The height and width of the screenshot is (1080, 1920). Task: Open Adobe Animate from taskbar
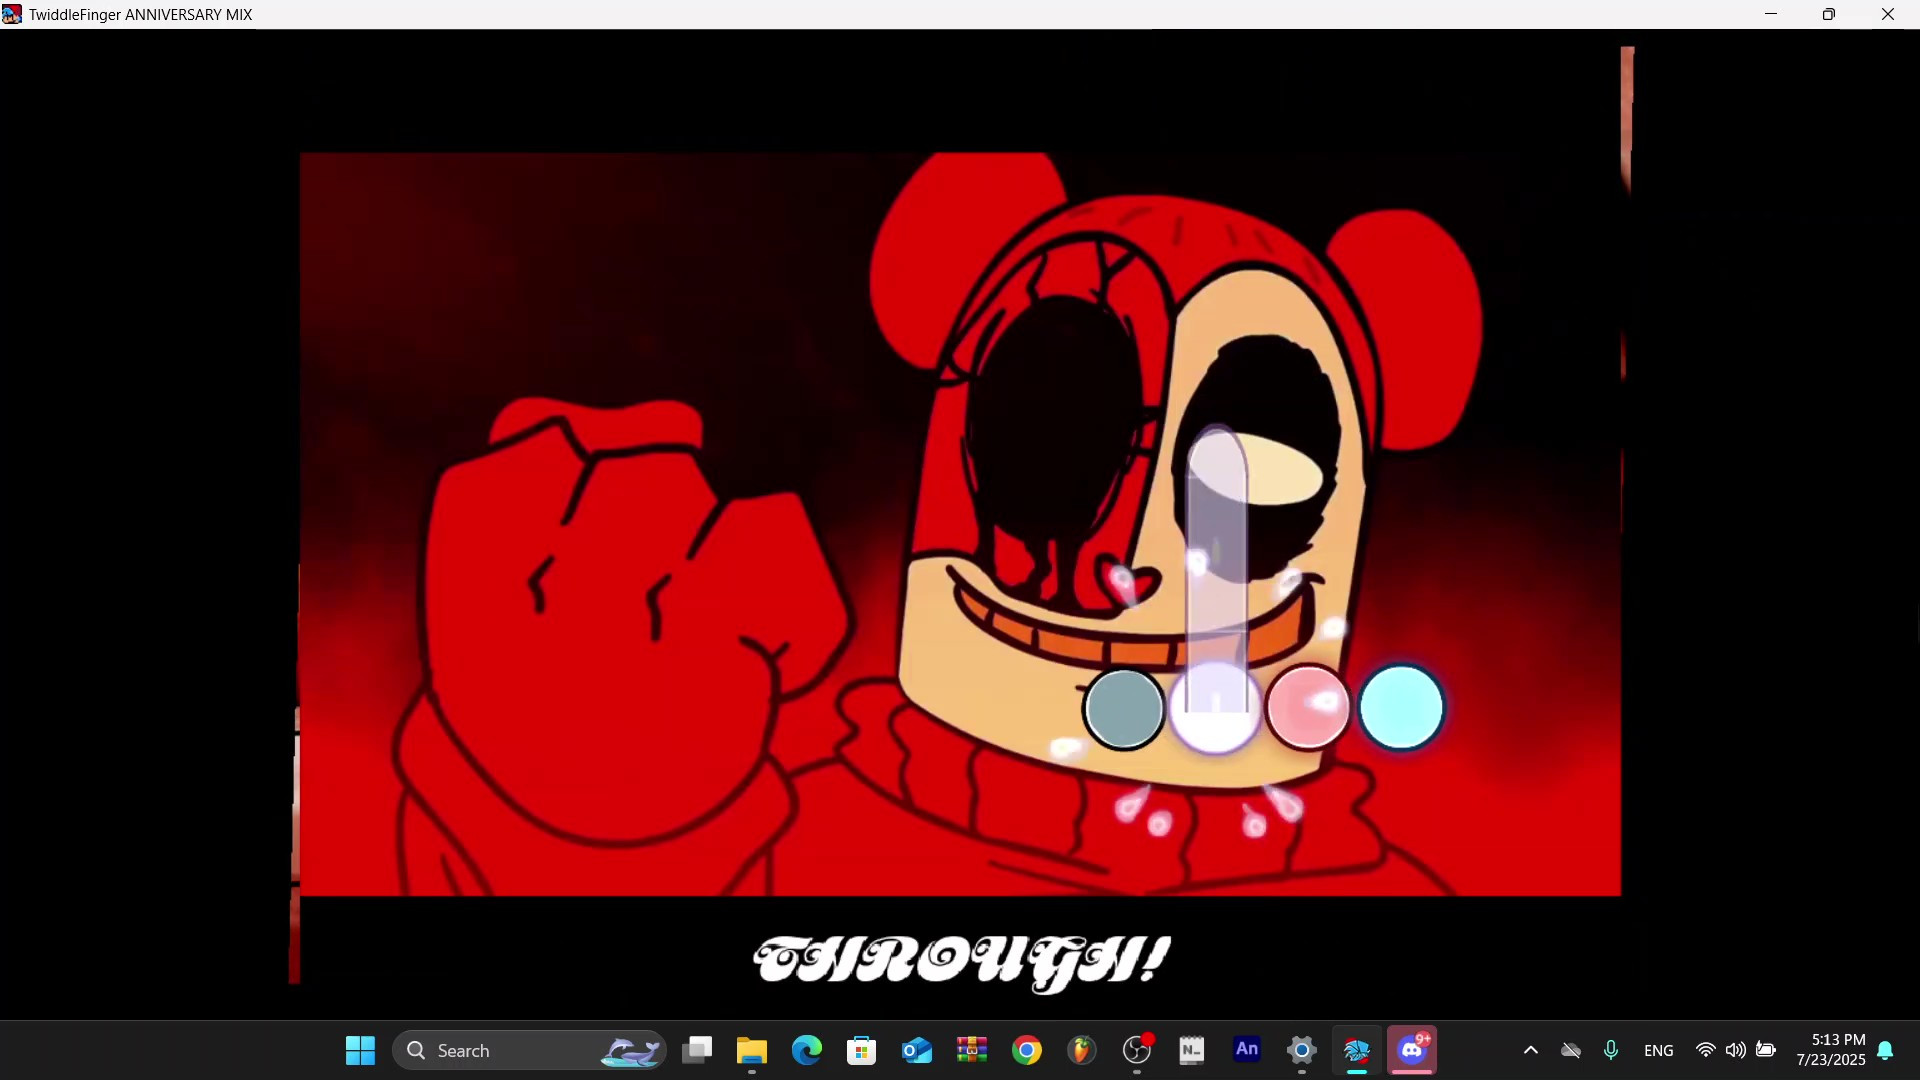1247,1050
